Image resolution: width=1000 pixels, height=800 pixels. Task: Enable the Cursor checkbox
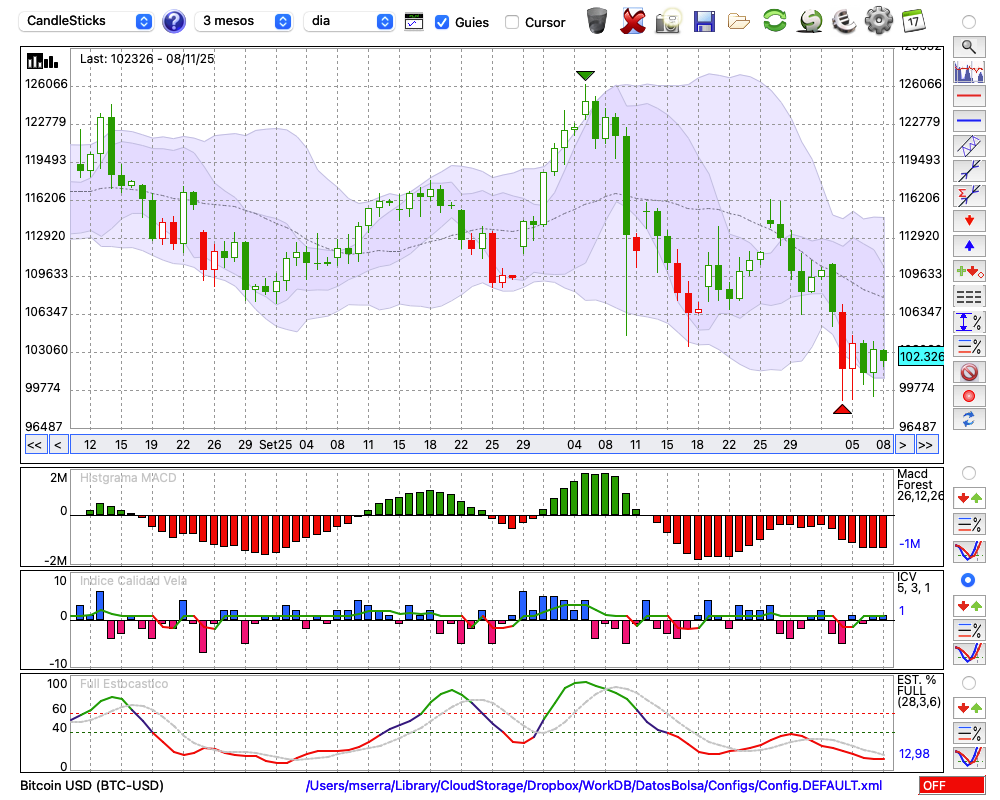tap(512, 22)
